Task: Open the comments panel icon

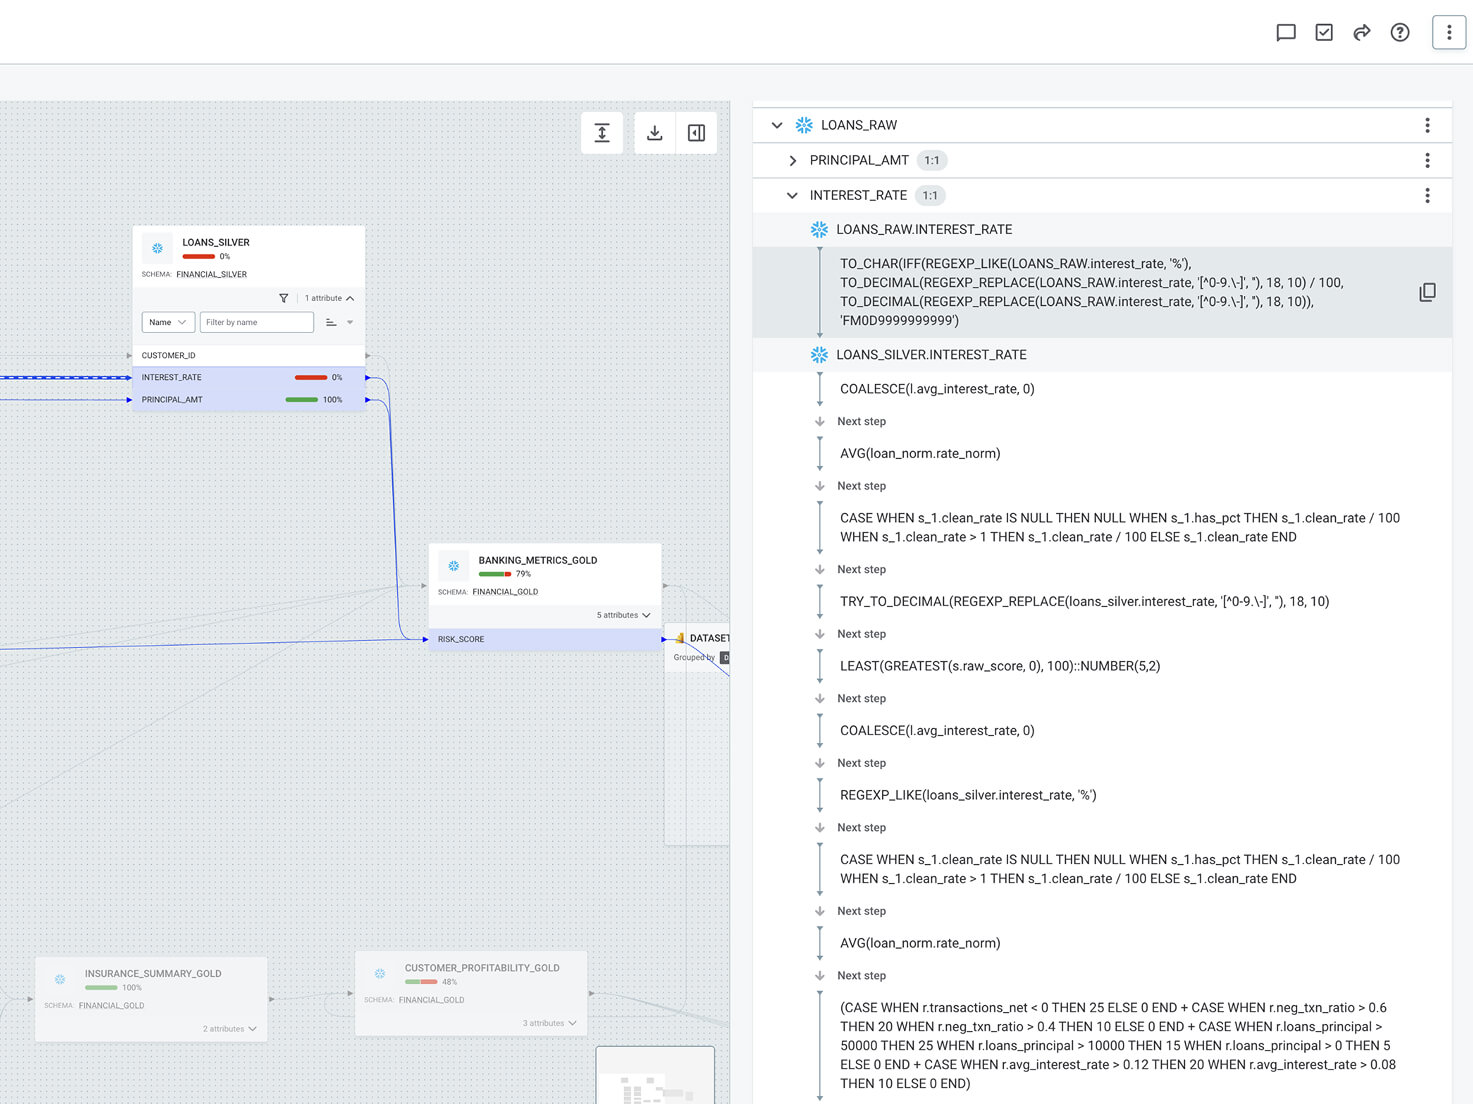Action: (1286, 32)
